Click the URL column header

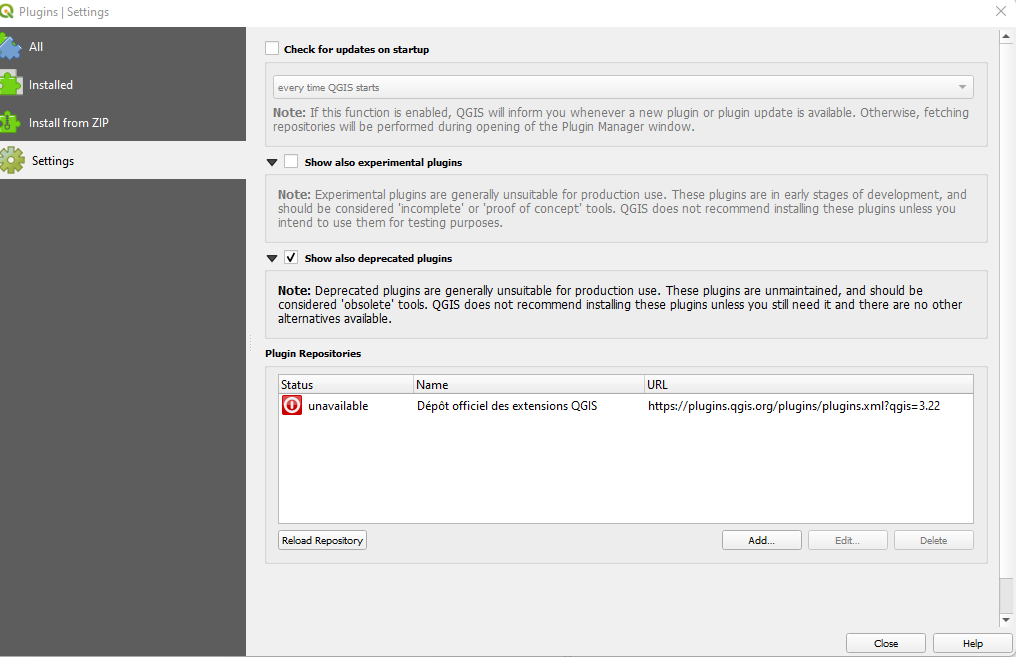809,384
